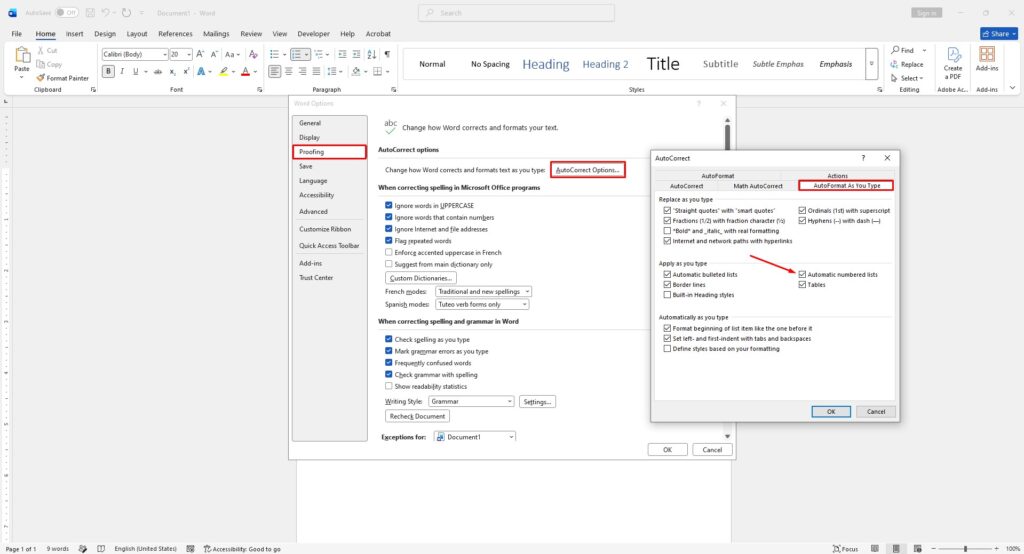Open the Select dropdown in Editing group
The width and height of the screenshot is (1024, 554).
(908, 78)
